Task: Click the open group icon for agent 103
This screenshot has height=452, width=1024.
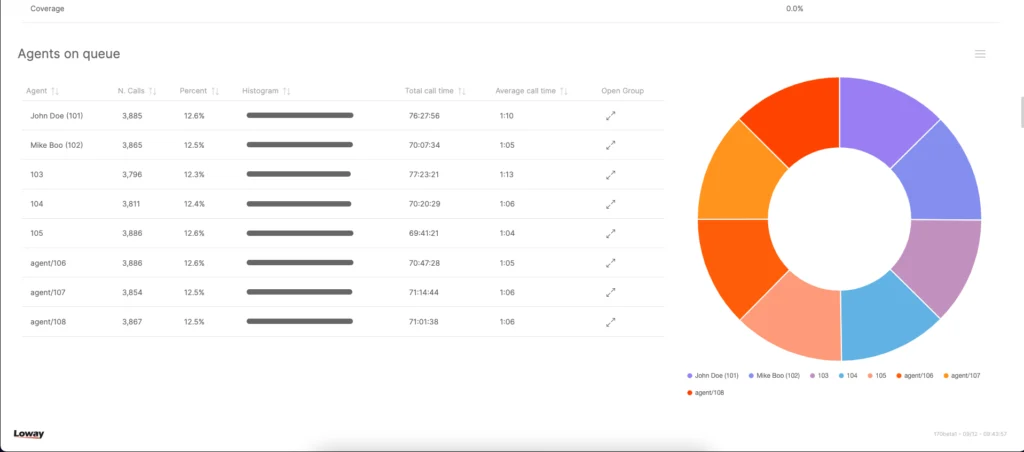Action: point(611,175)
